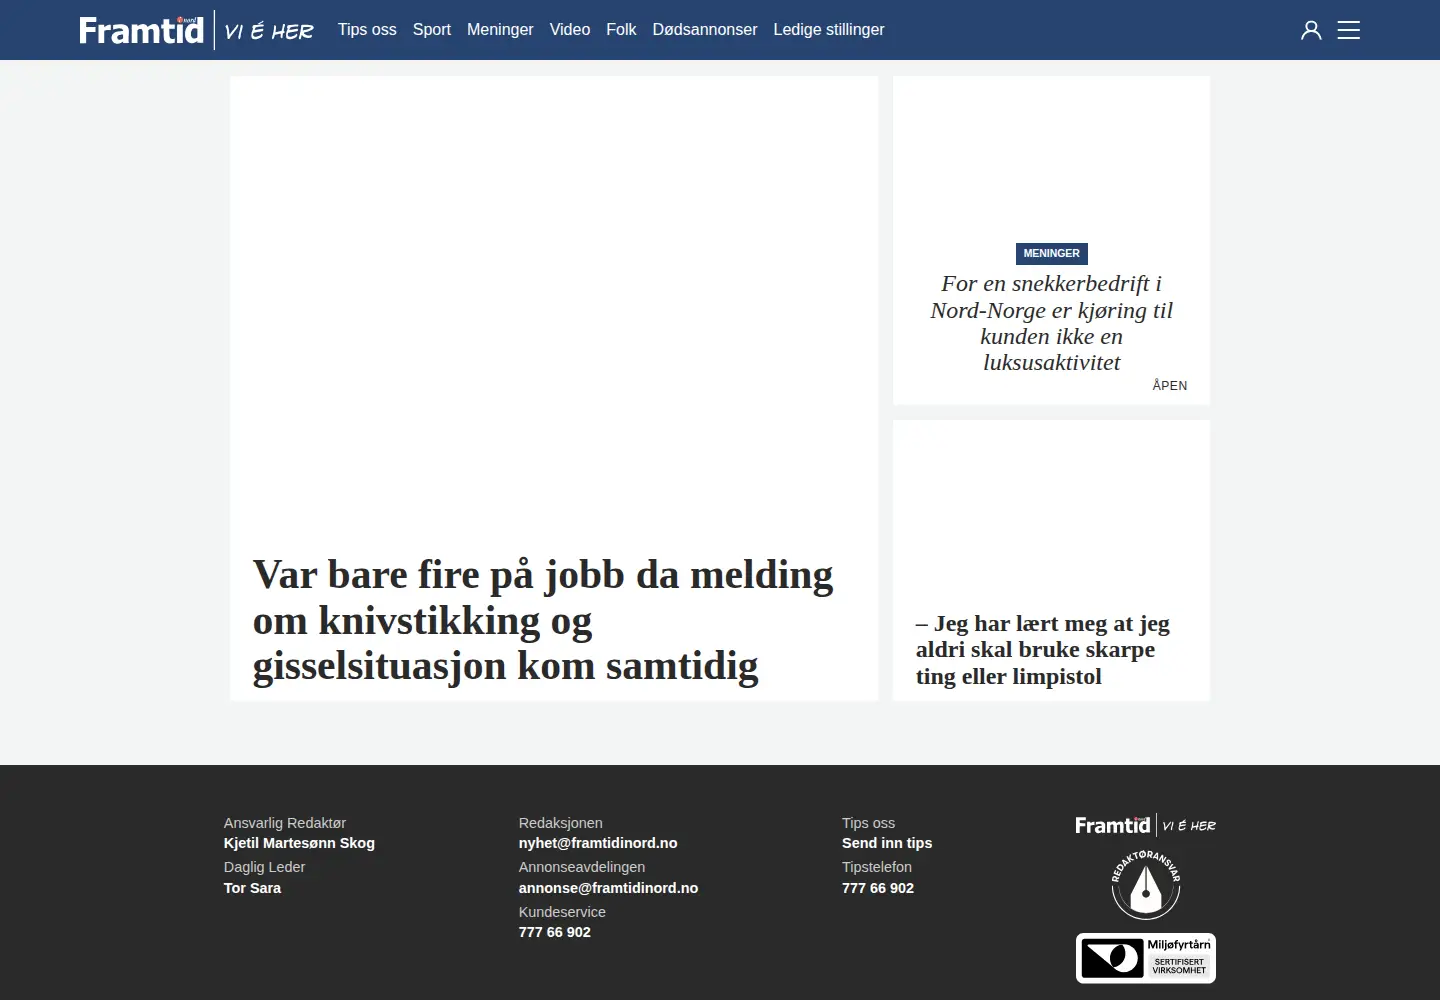Open the Folk section
Viewport: 1440px width, 1000px height.
621,30
